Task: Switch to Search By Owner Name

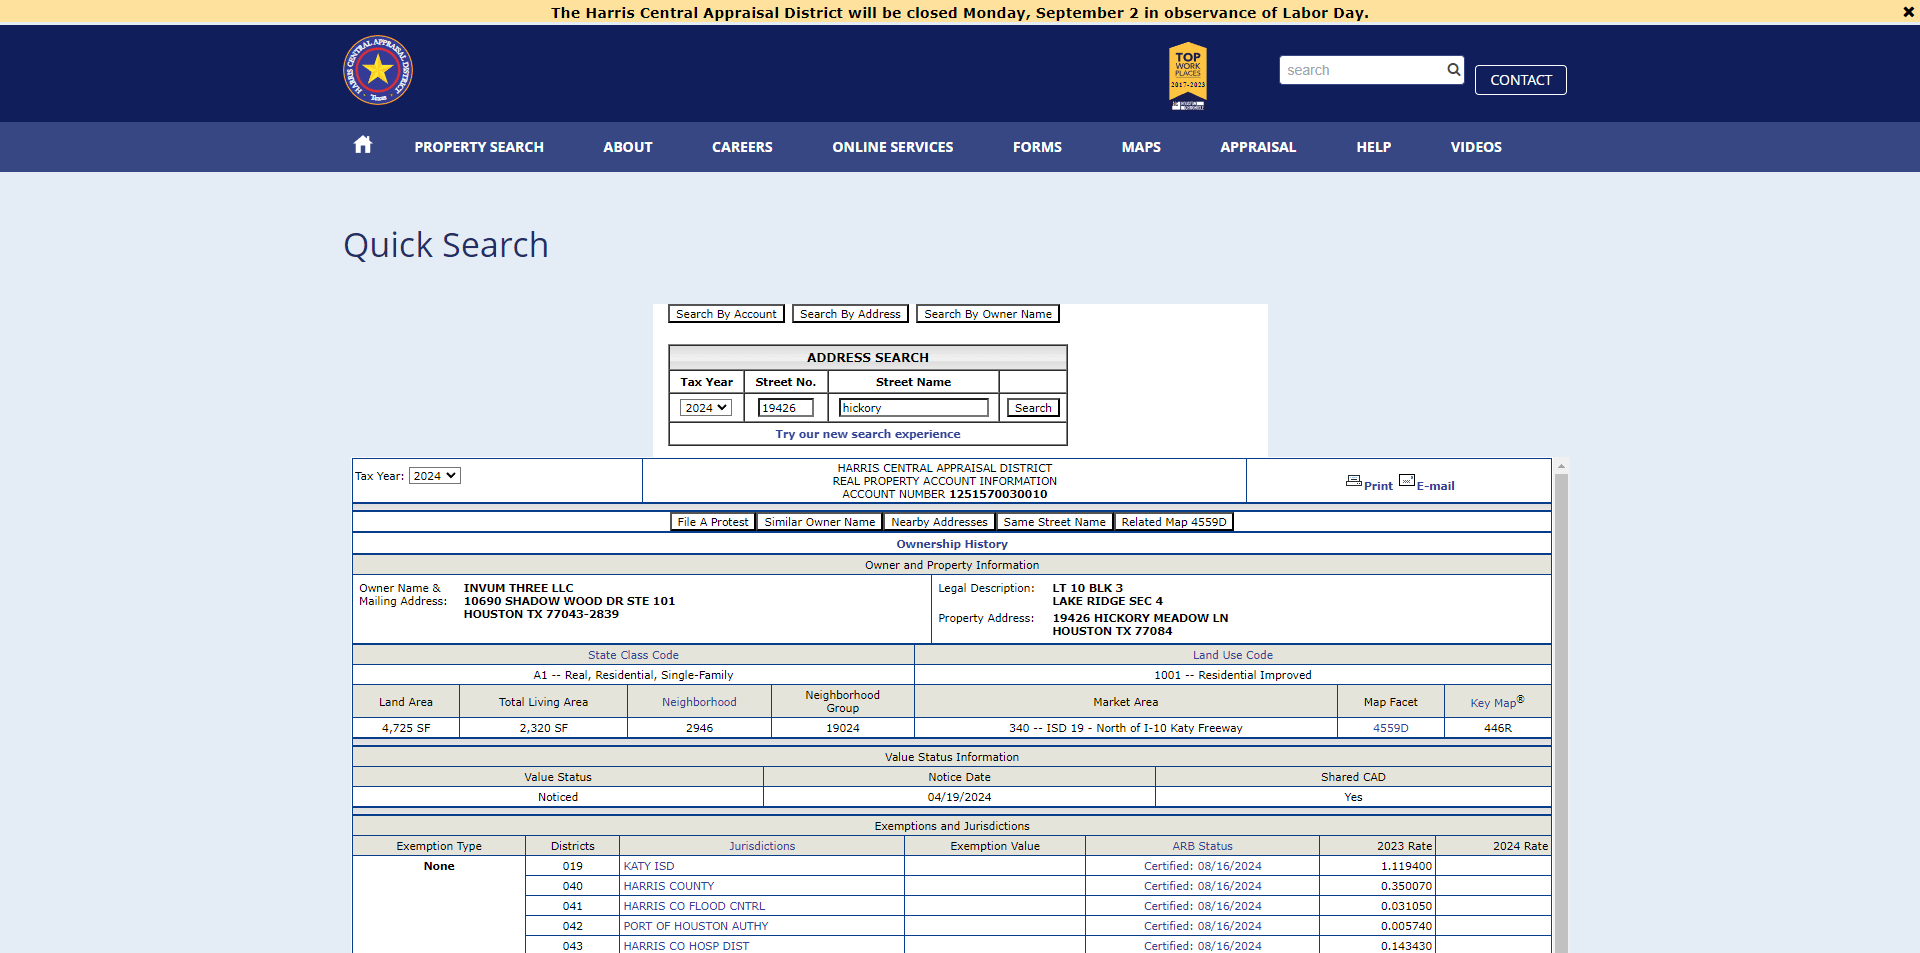Action: click(988, 314)
